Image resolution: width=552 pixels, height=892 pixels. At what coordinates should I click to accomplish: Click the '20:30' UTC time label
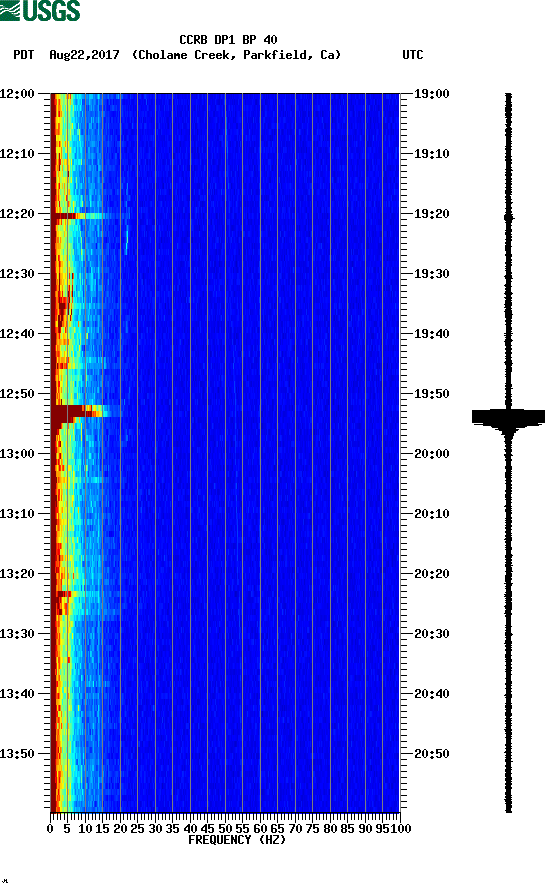(431, 634)
